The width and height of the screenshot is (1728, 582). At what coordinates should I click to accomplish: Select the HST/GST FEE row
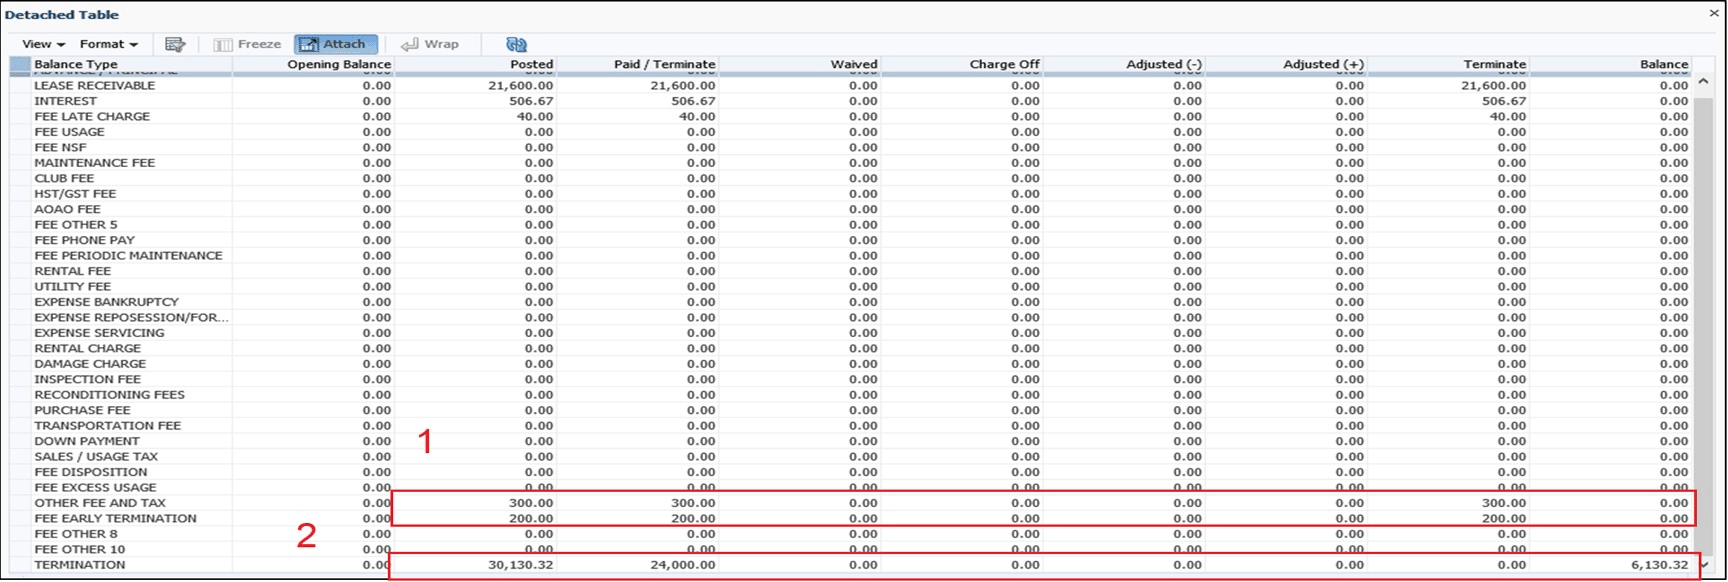[850, 194]
